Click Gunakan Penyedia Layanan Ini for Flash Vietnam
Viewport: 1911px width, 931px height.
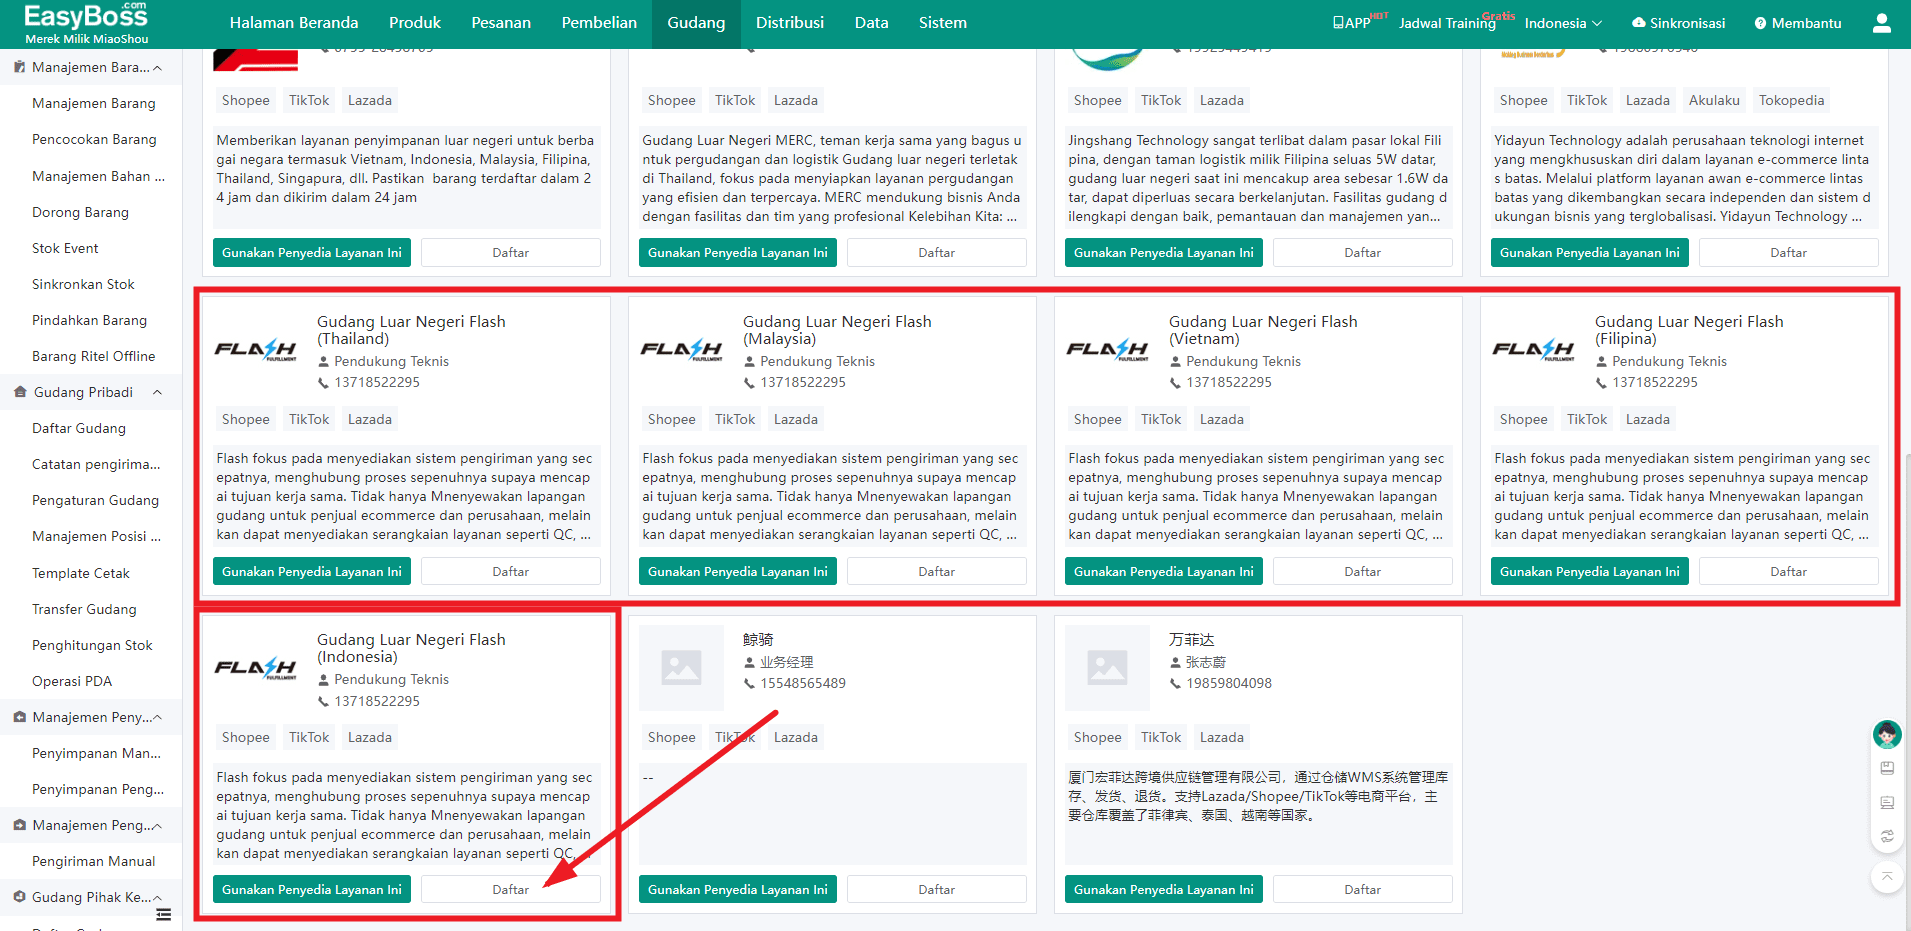1164,571
